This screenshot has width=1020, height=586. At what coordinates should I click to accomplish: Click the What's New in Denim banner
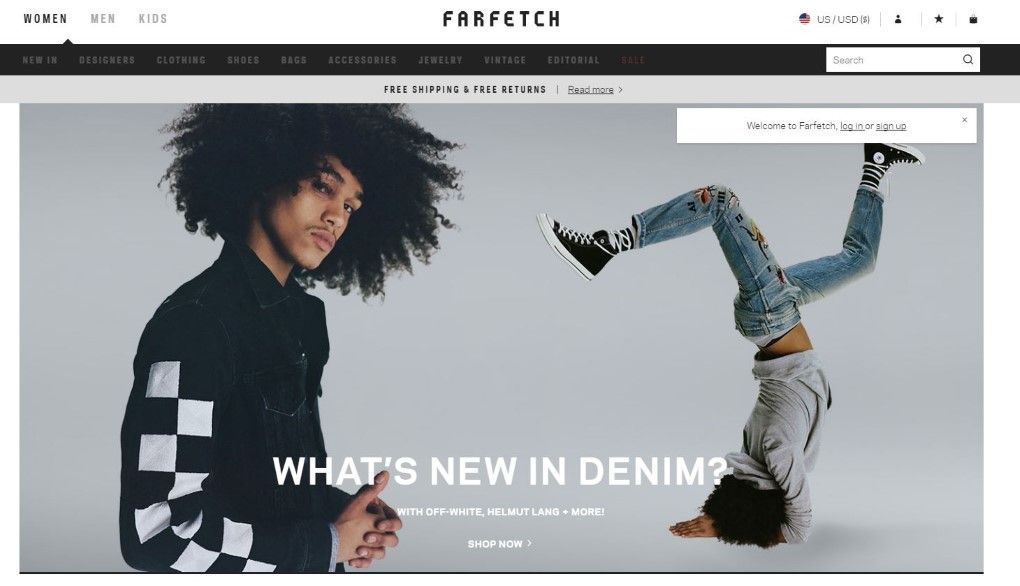(x=501, y=338)
